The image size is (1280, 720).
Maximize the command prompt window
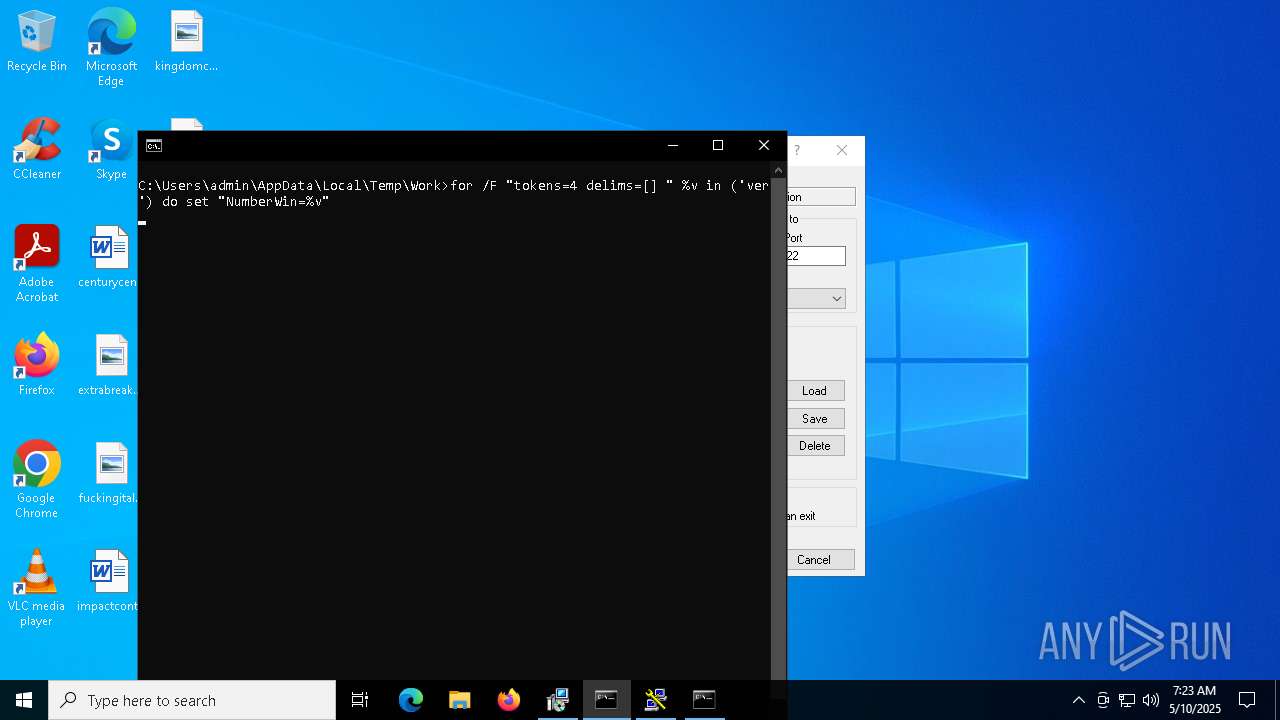(x=718, y=146)
